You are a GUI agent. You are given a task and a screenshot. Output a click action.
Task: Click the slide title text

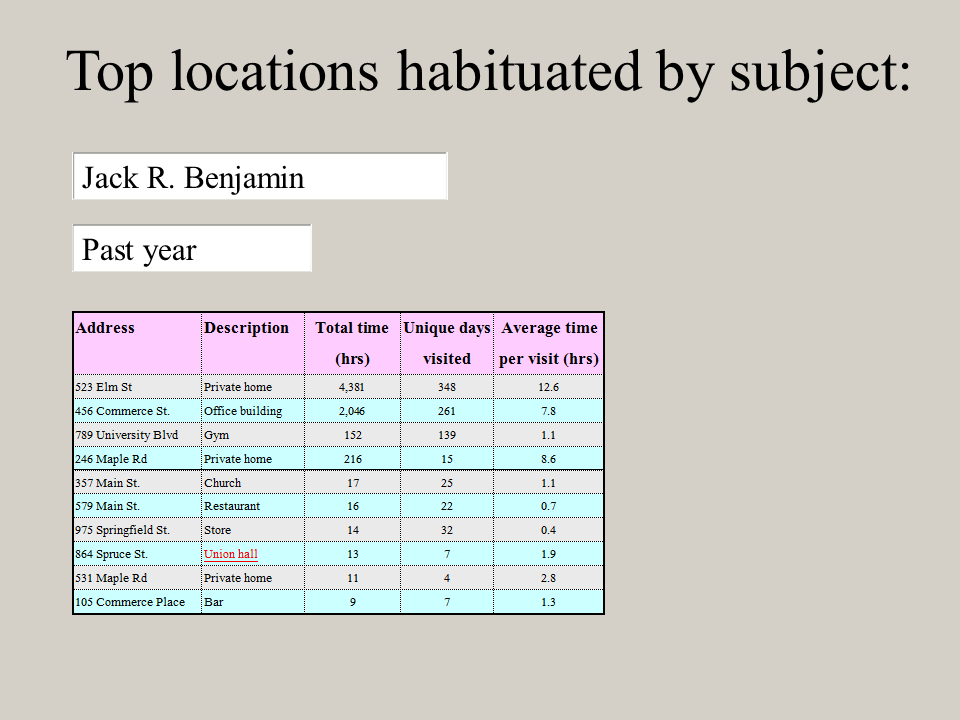point(488,71)
